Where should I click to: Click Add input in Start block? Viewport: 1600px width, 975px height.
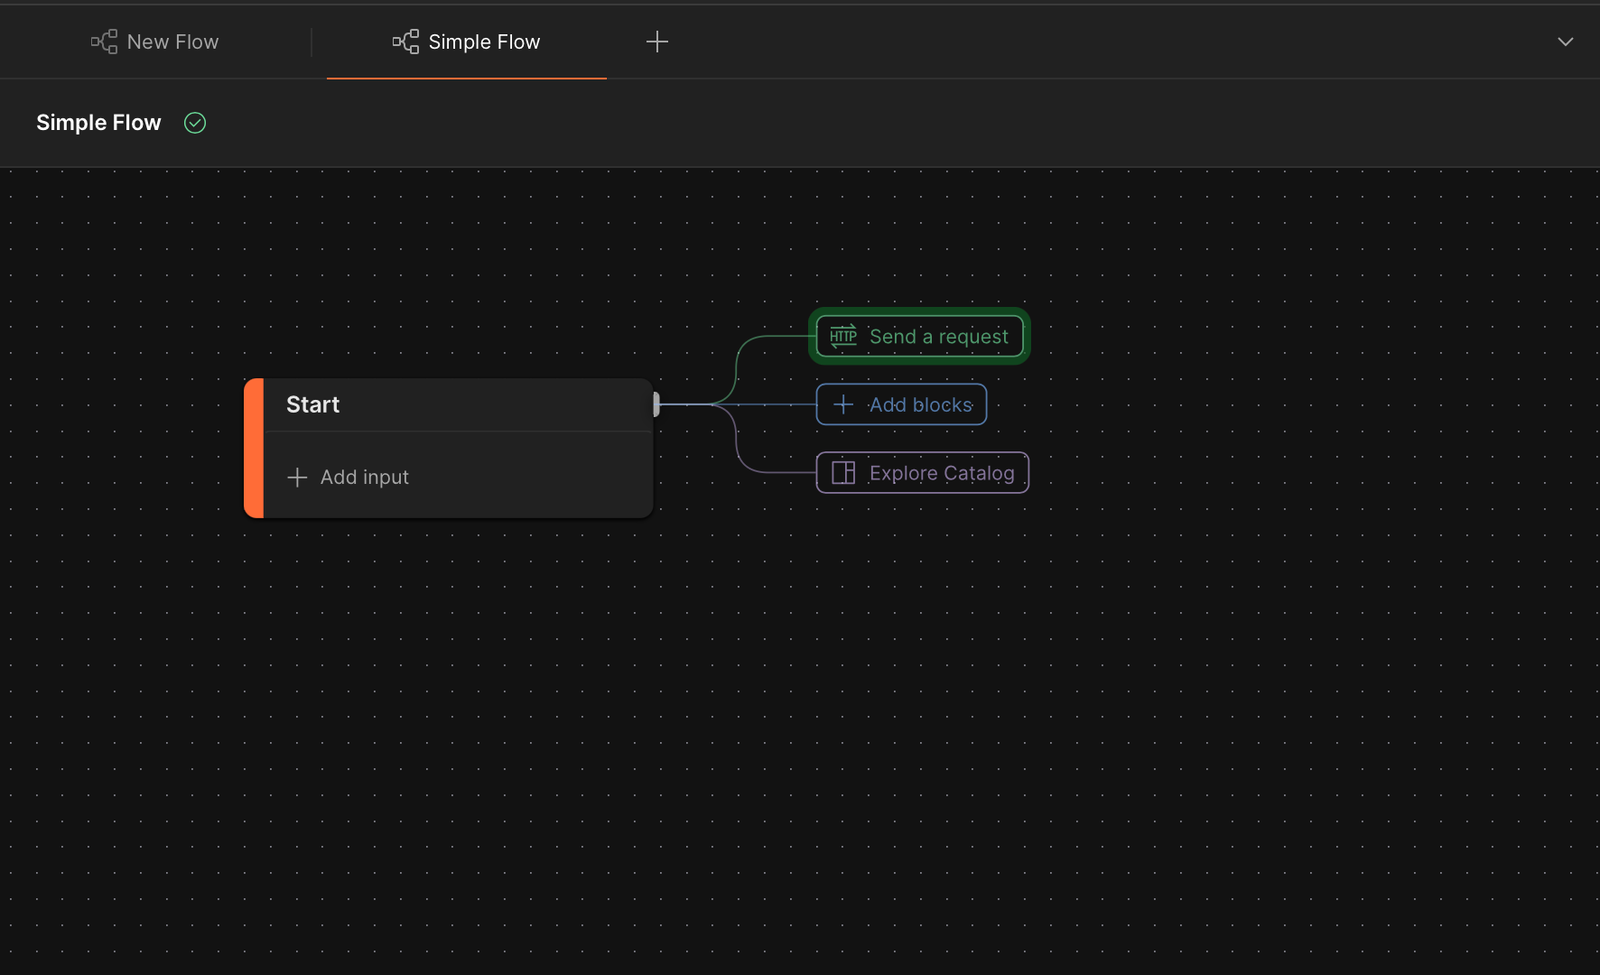click(x=364, y=478)
